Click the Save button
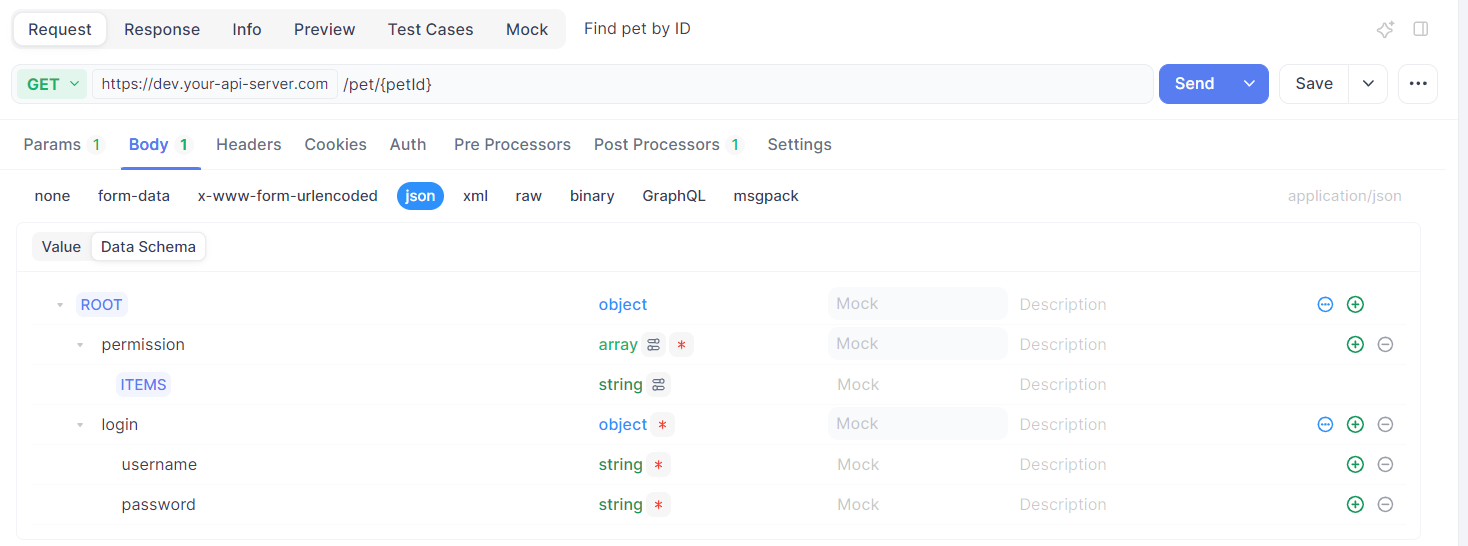 (1314, 84)
